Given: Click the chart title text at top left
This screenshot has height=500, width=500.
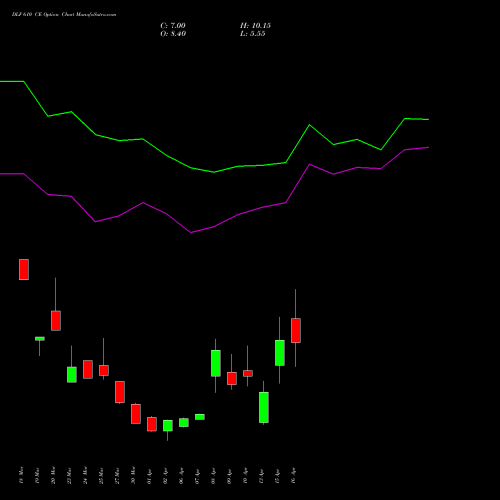Looking at the screenshot, I should point(64,15).
